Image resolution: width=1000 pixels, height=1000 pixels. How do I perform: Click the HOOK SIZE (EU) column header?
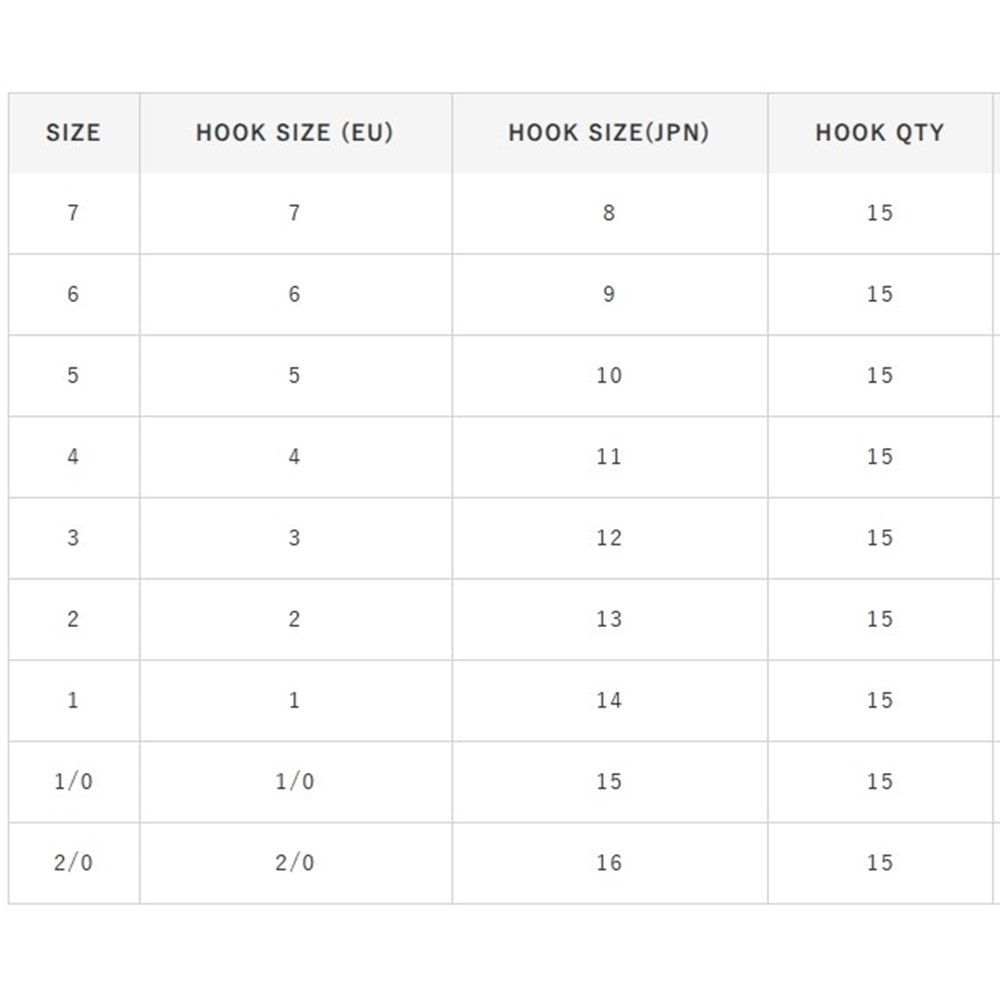[294, 133]
